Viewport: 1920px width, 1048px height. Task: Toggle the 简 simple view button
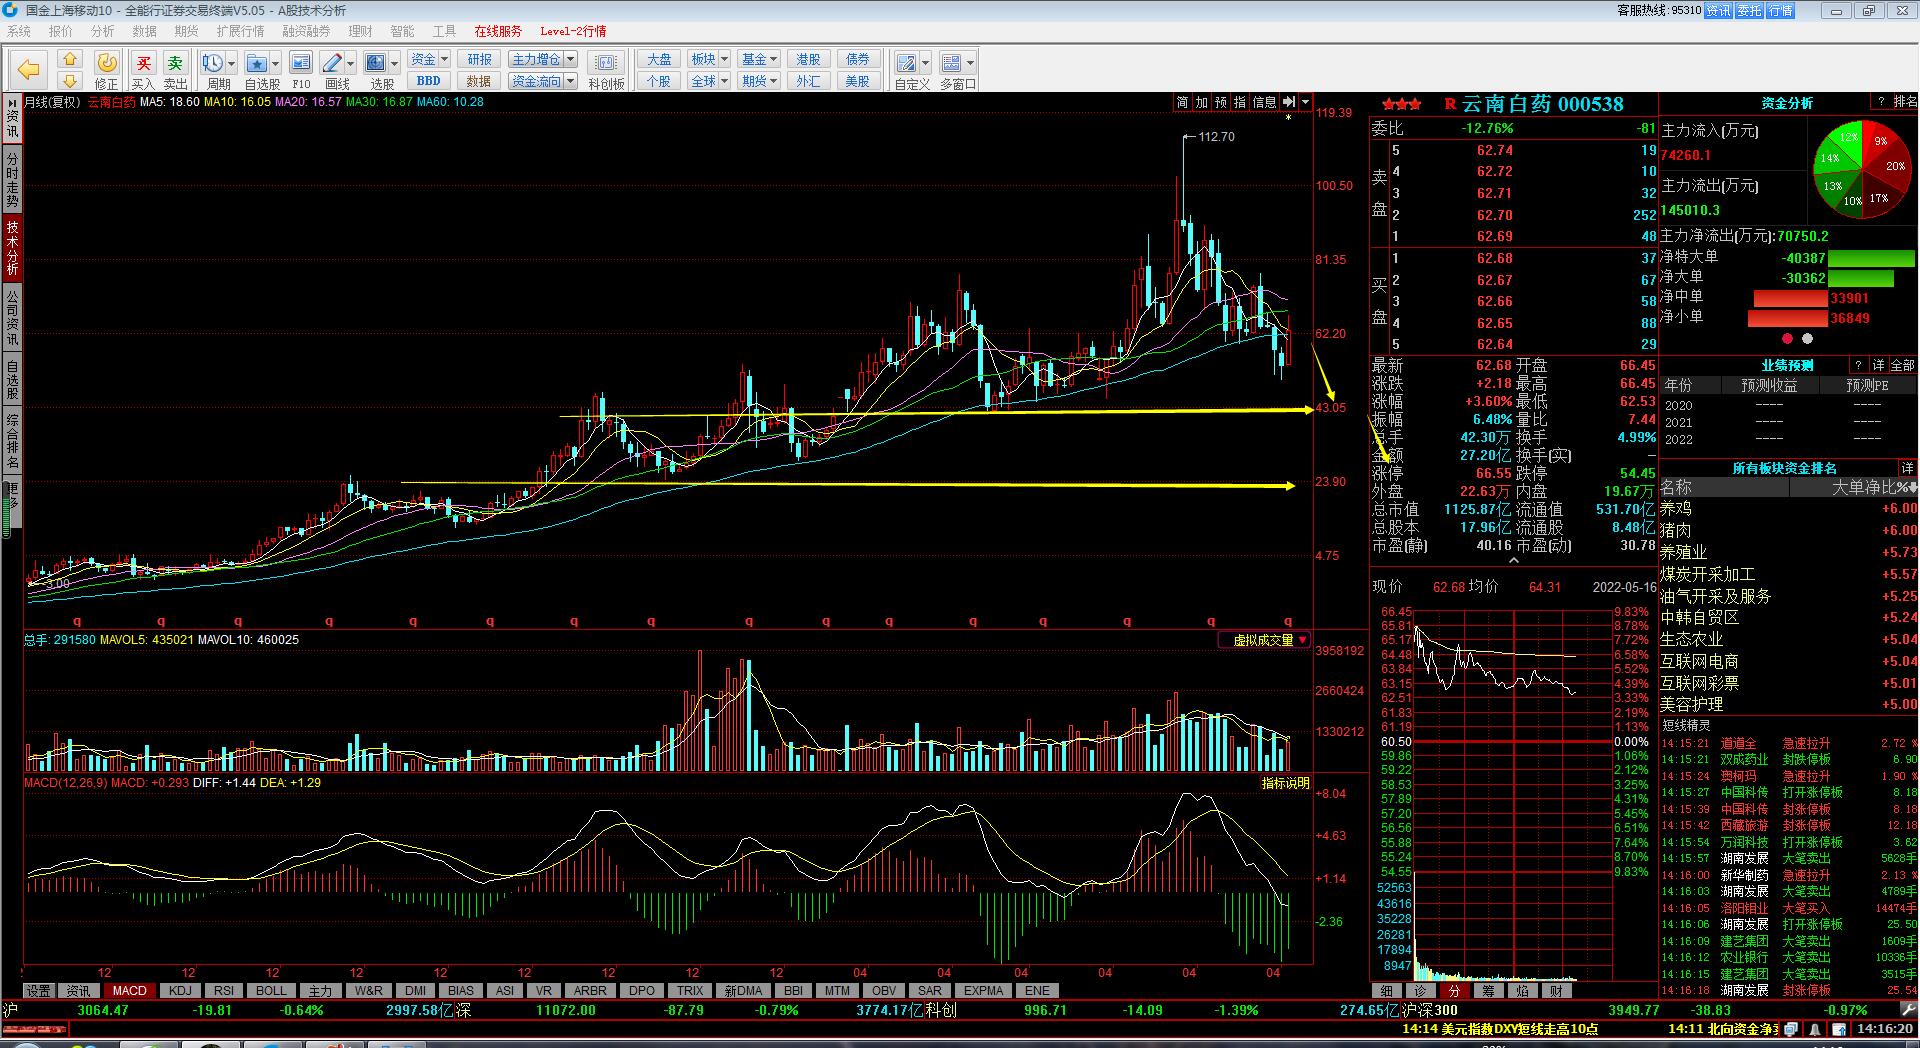1182,102
